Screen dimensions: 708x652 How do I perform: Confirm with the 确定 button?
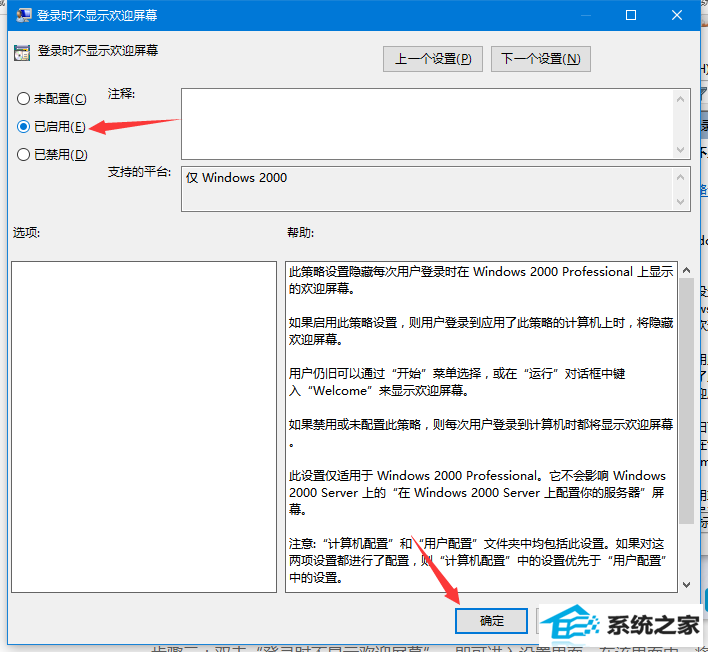pyautogui.click(x=491, y=621)
